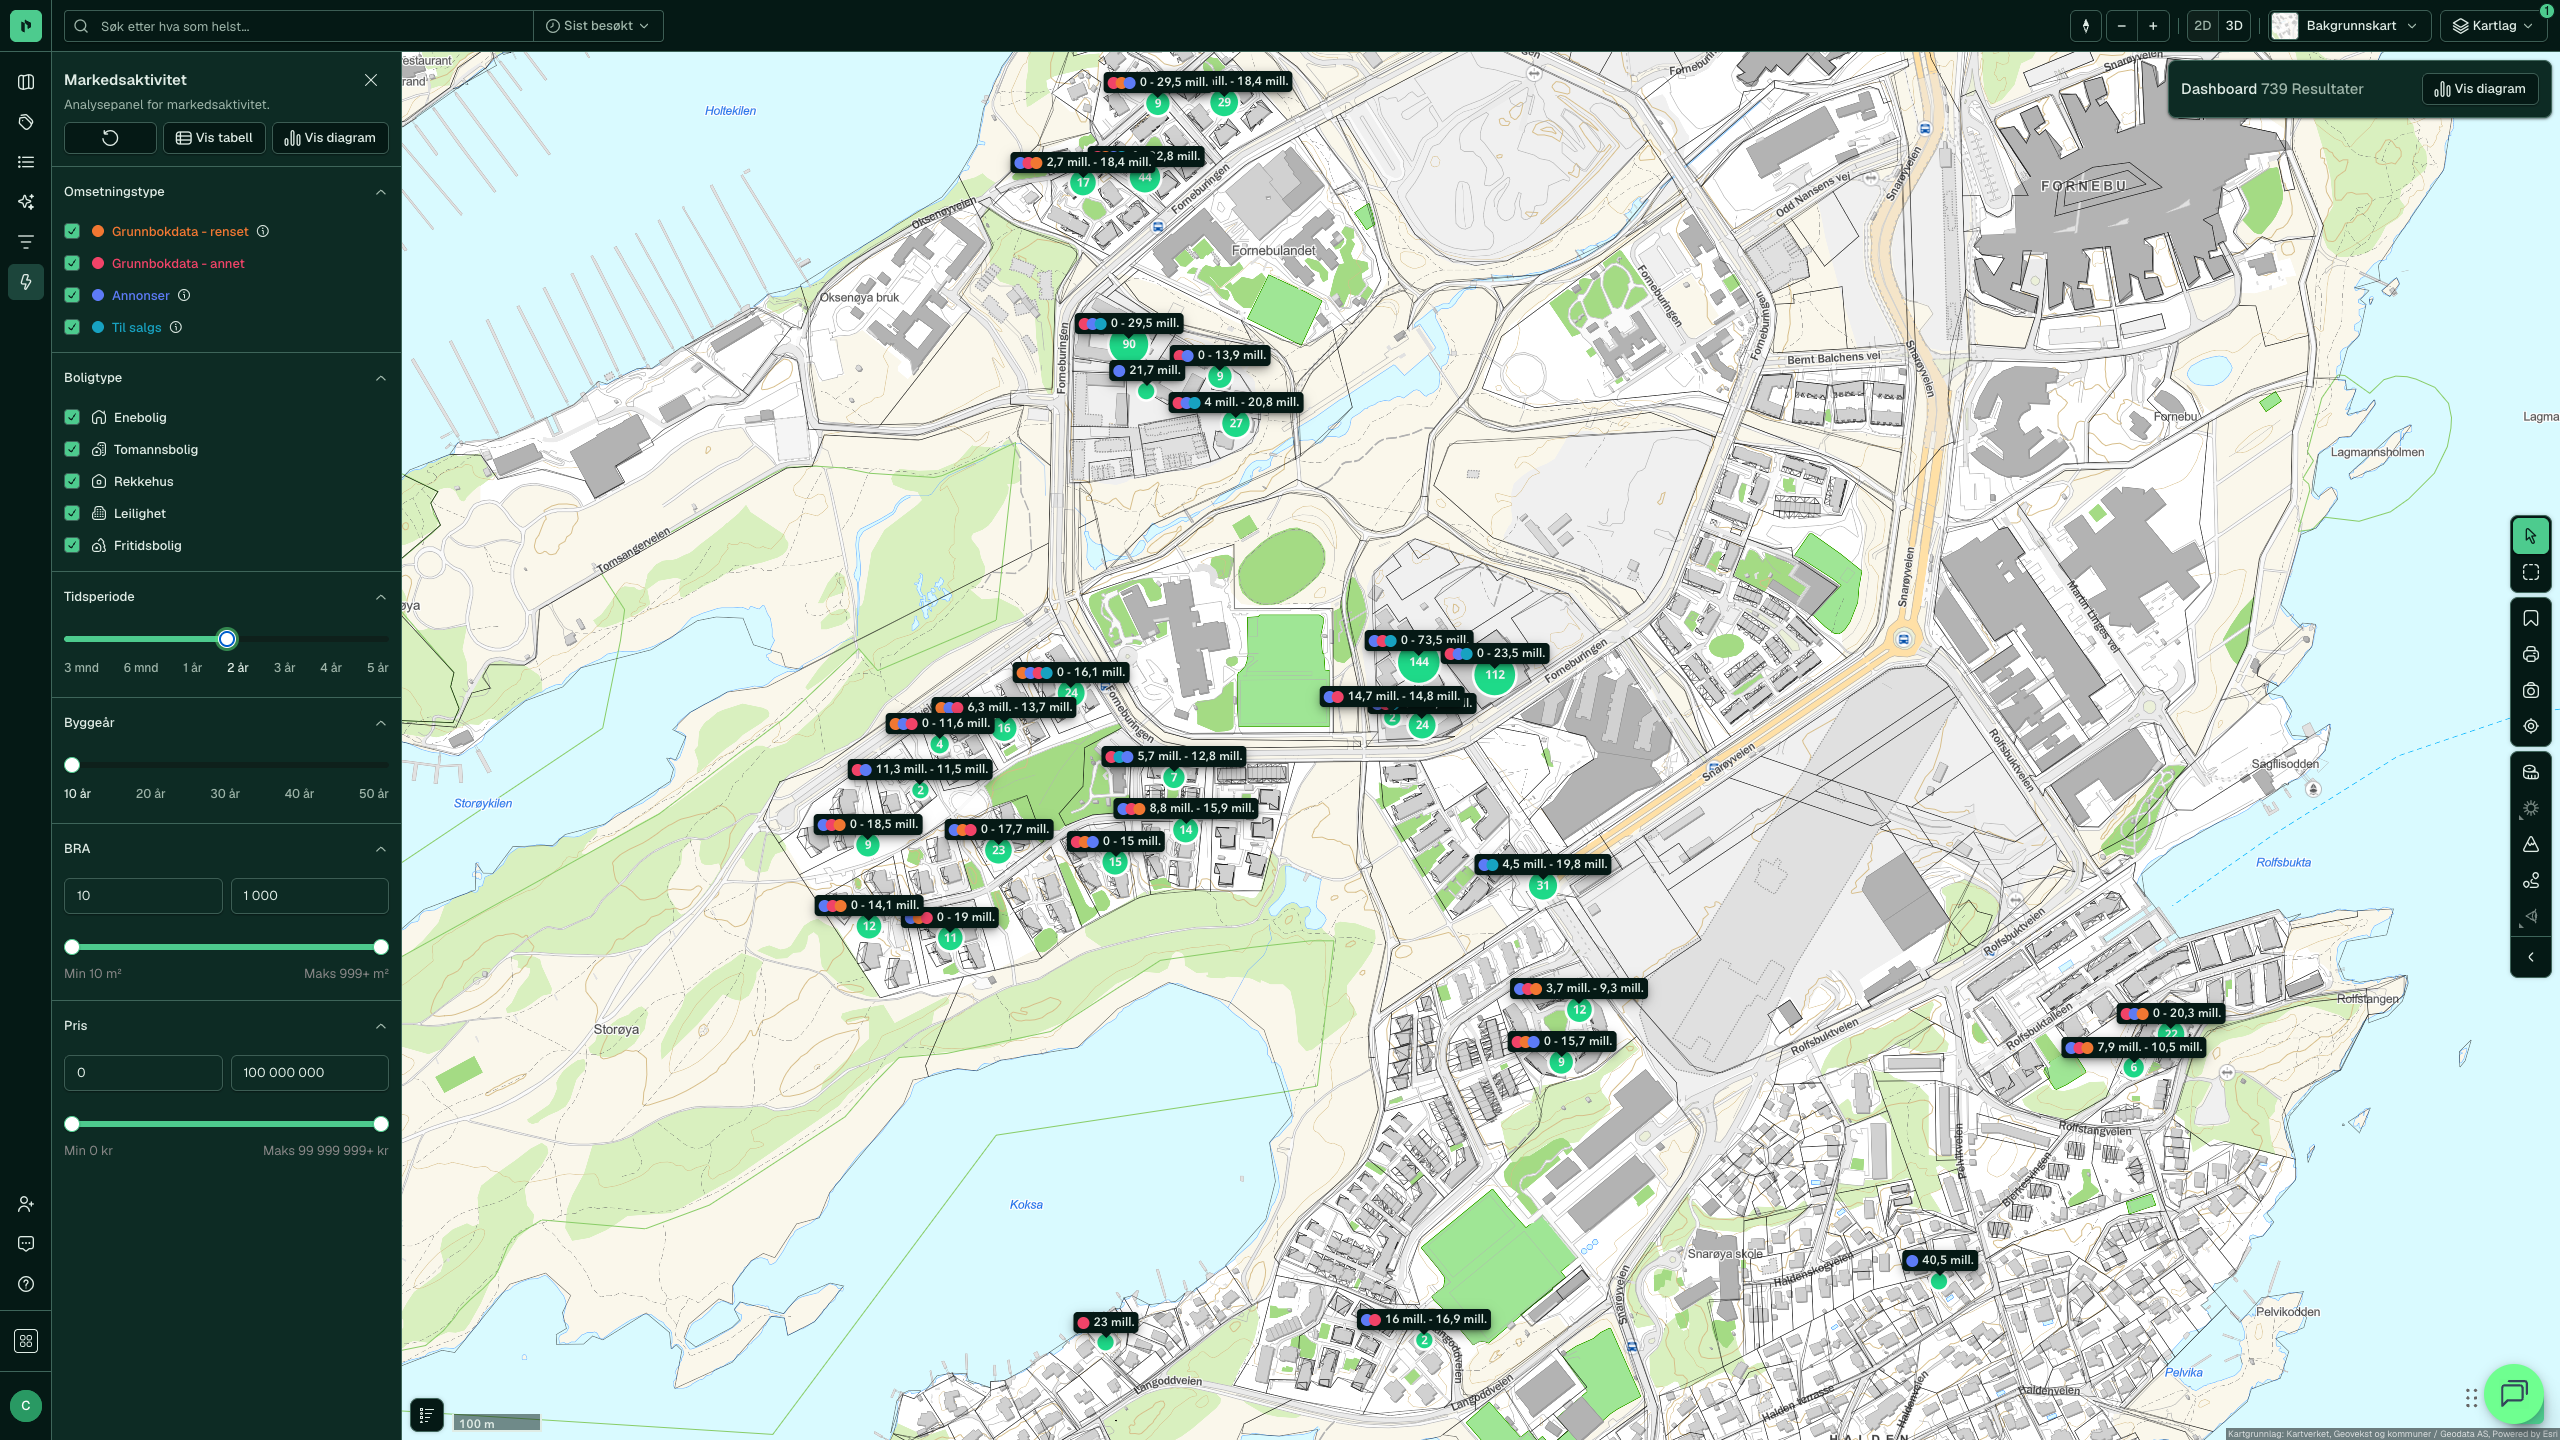Image resolution: width=2560 pixels, height=1440 pixels.
Task: Click the BRA minimum input field
Action: tap(143, 896)
